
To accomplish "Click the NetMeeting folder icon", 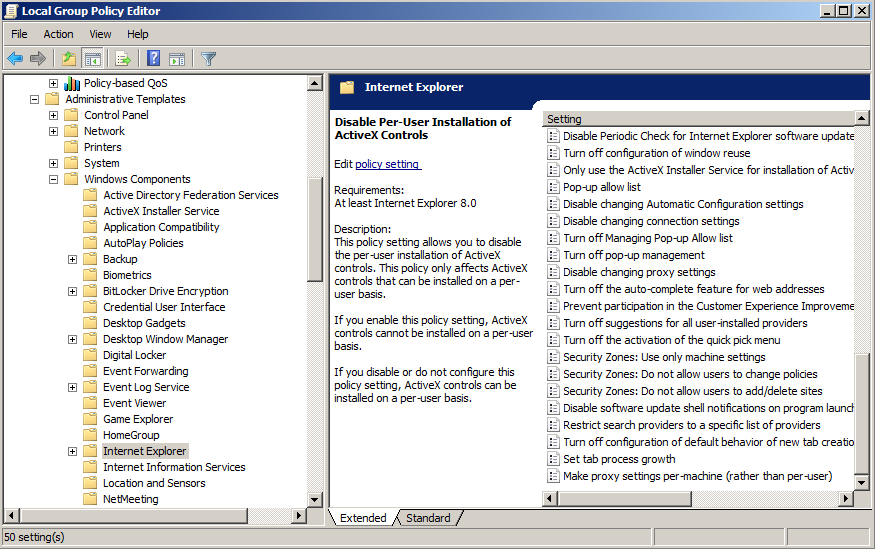I will point(90,499).
